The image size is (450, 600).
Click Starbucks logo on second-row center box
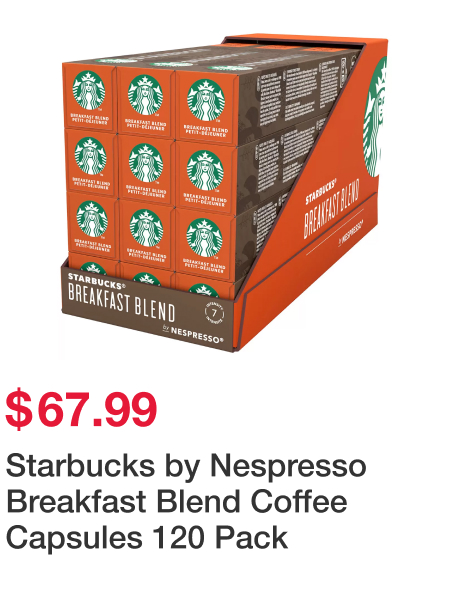point(146,163)
